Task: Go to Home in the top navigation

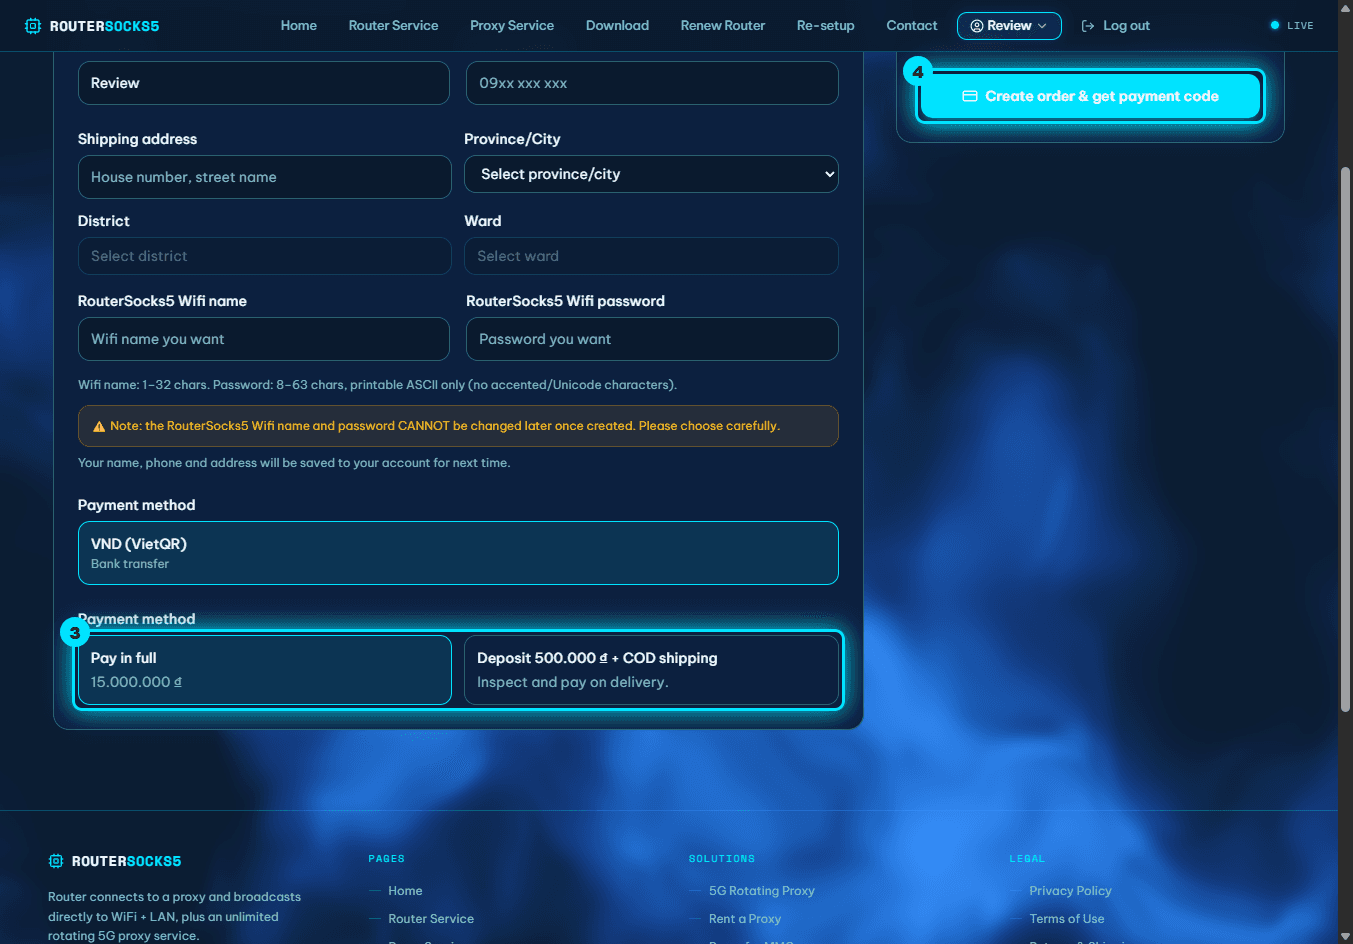Action: tap(299, 26)
